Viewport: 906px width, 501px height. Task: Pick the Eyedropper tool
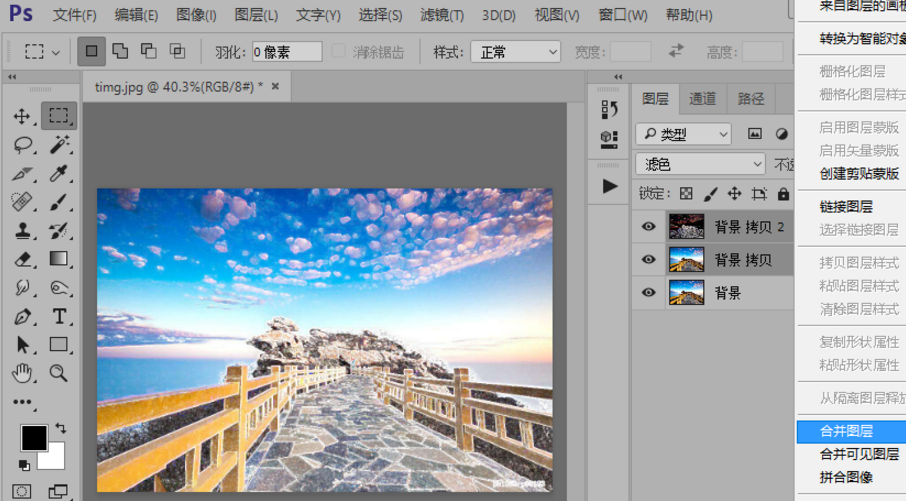59,174
